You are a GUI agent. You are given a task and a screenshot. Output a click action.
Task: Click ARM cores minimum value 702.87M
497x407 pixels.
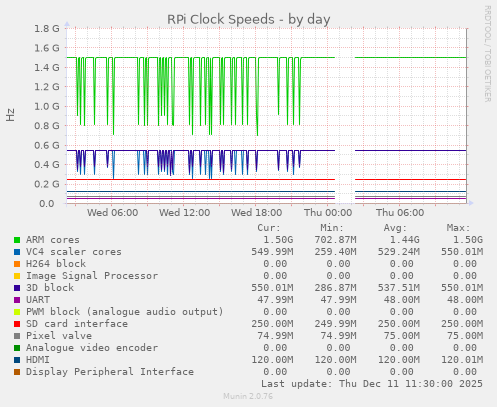tap(335, 240)
